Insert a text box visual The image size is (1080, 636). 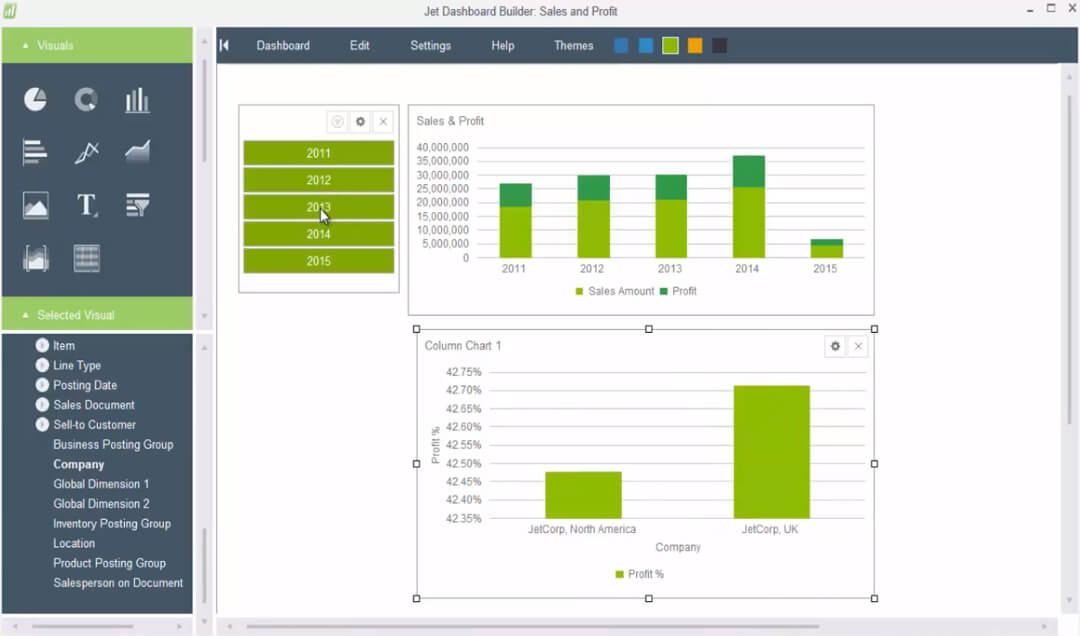(x=87, y=205)
